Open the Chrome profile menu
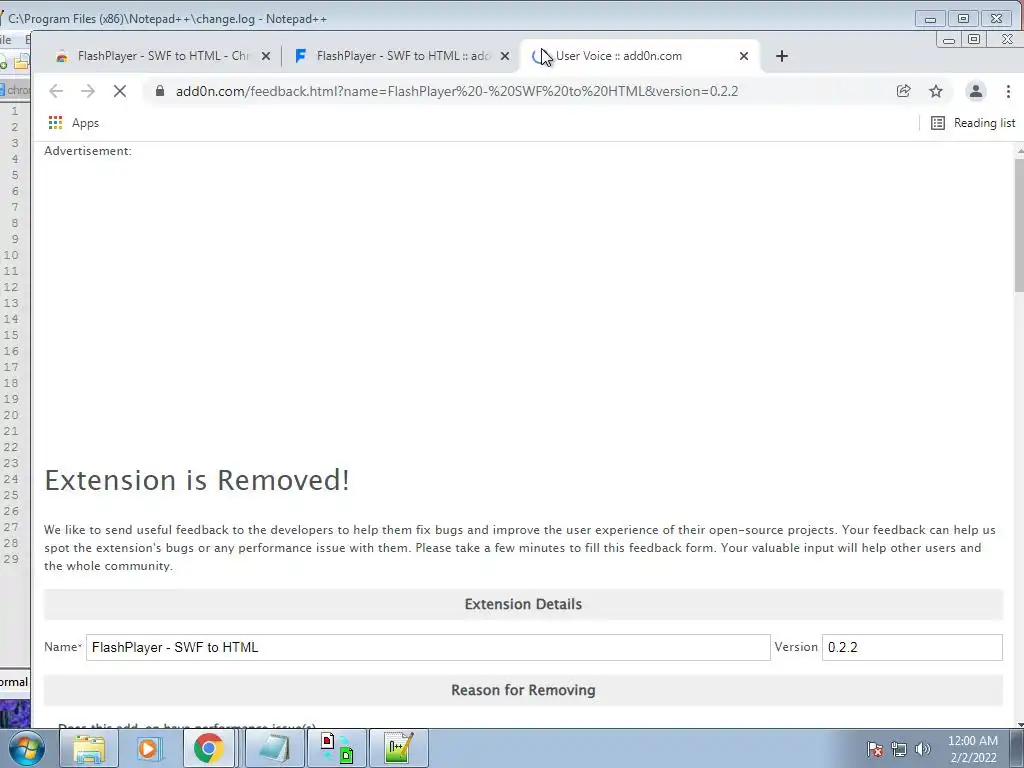Viewport: 1024px width, 768px height. pyautogui.click(x=976, y=91)
